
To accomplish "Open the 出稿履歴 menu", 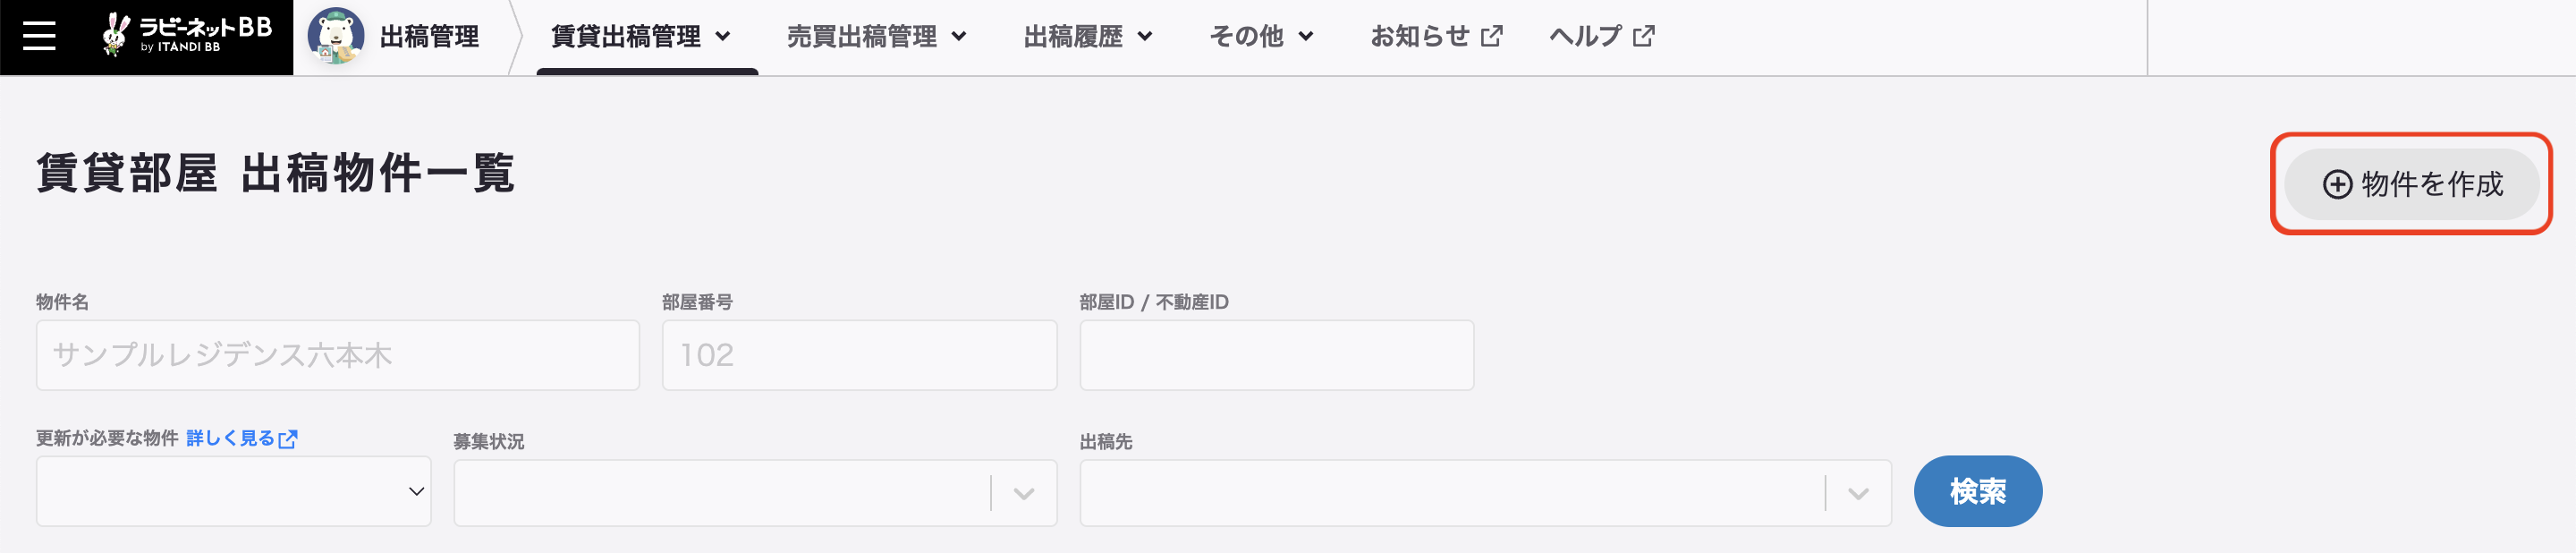I will coord(1088,37).
